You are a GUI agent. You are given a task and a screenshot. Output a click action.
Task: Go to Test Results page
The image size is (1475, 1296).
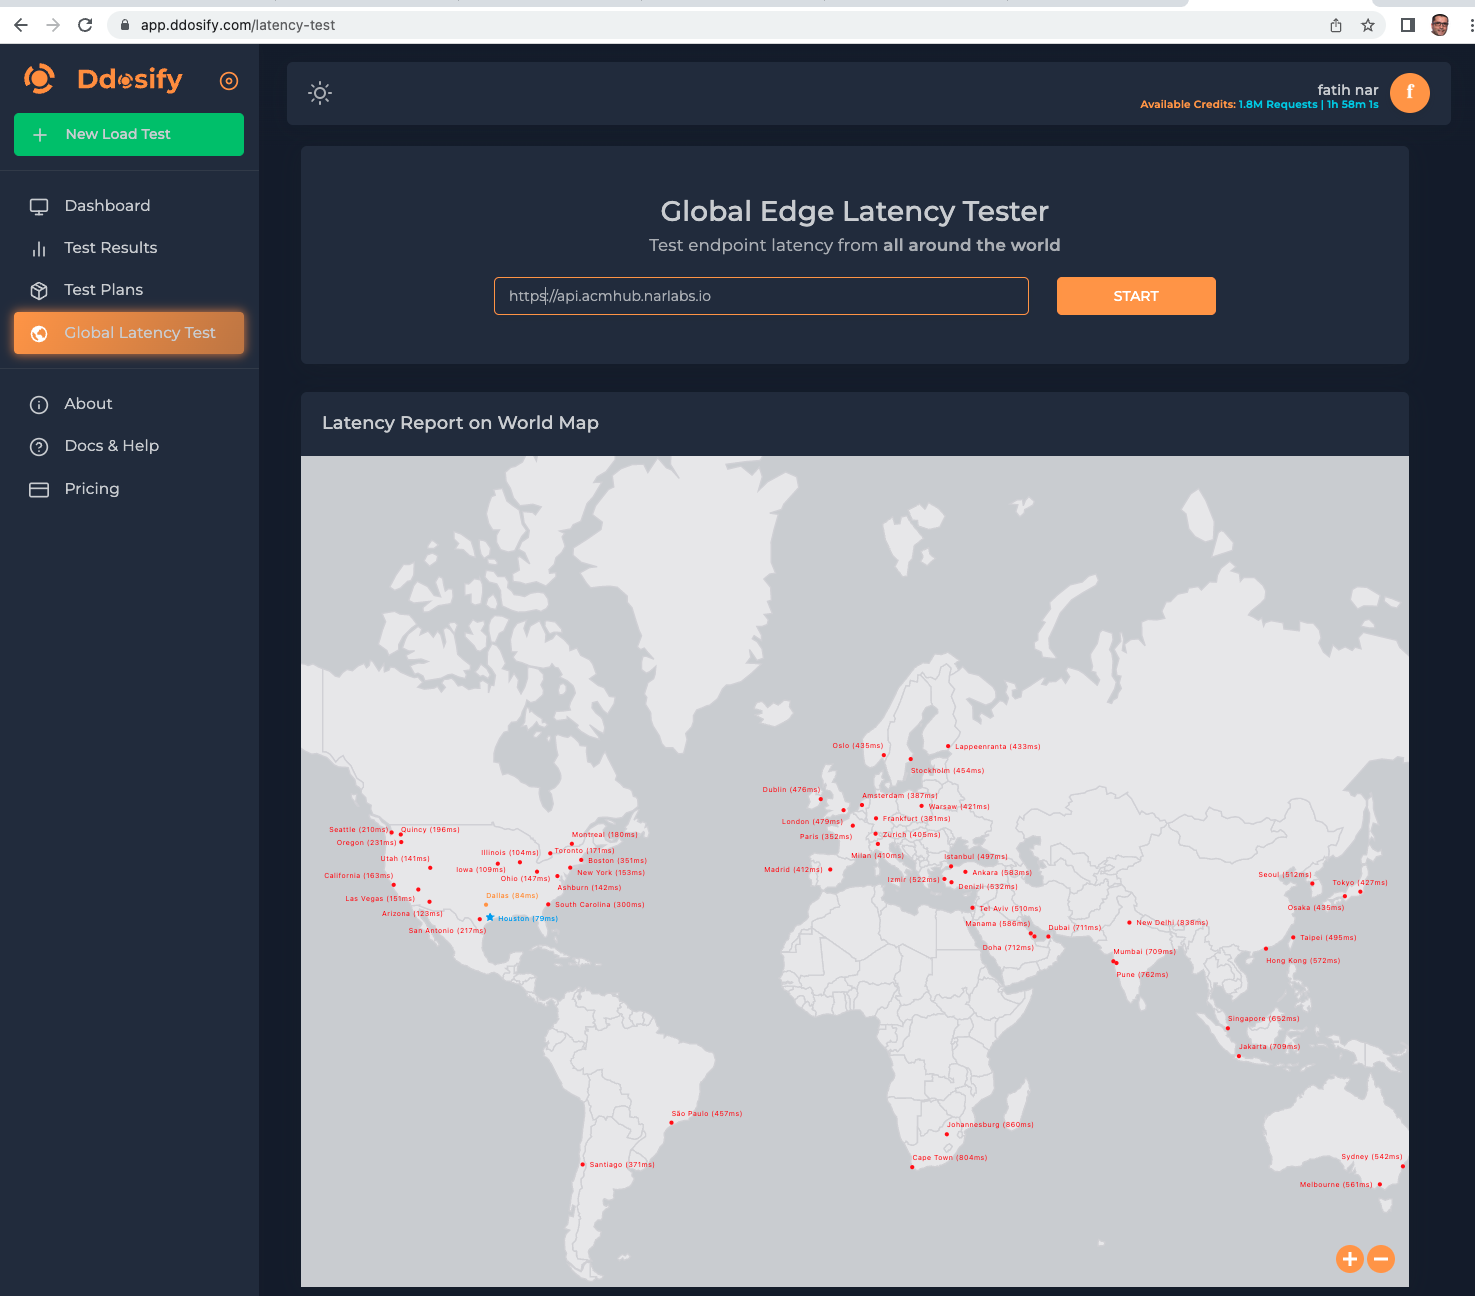[x=110, y=248]
